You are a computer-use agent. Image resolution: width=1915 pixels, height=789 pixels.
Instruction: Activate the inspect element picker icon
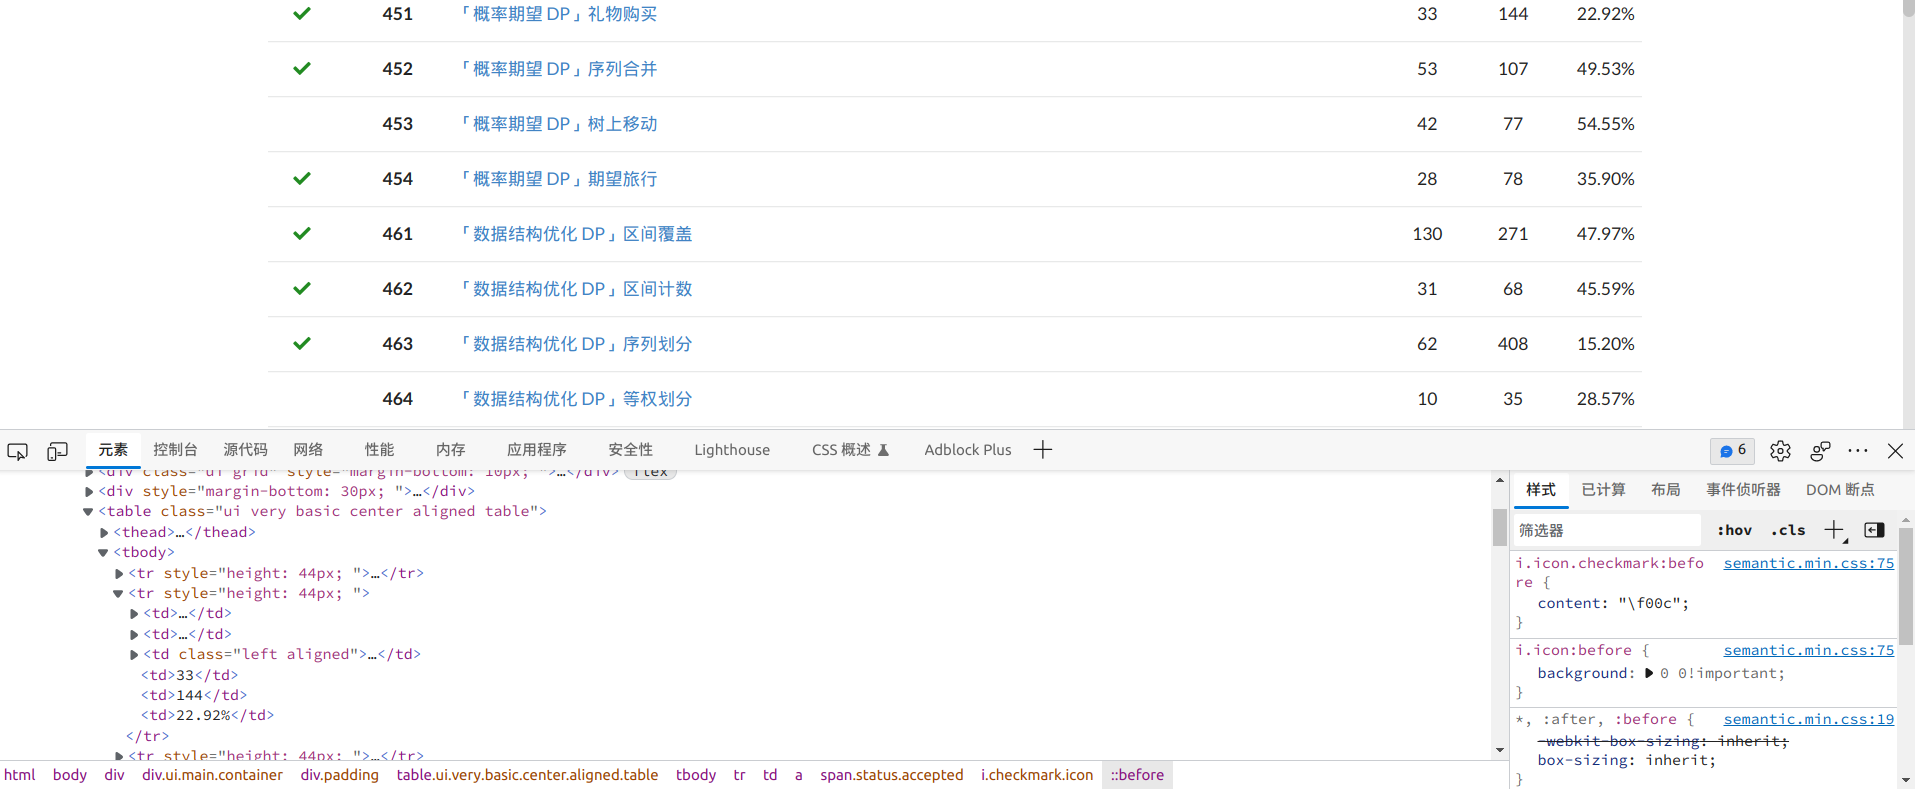tap(18, 451)
